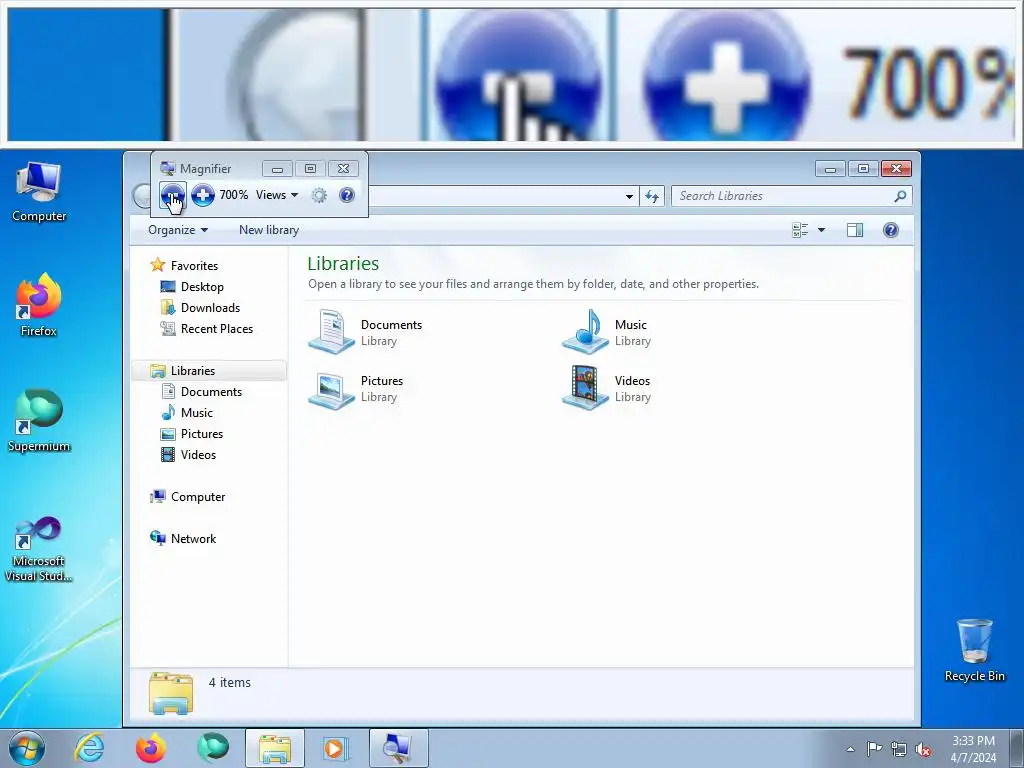This screenshot has width=1024, height=768.
Task: Select the Supermium desktop shortcut
Action: click(39, 421)
